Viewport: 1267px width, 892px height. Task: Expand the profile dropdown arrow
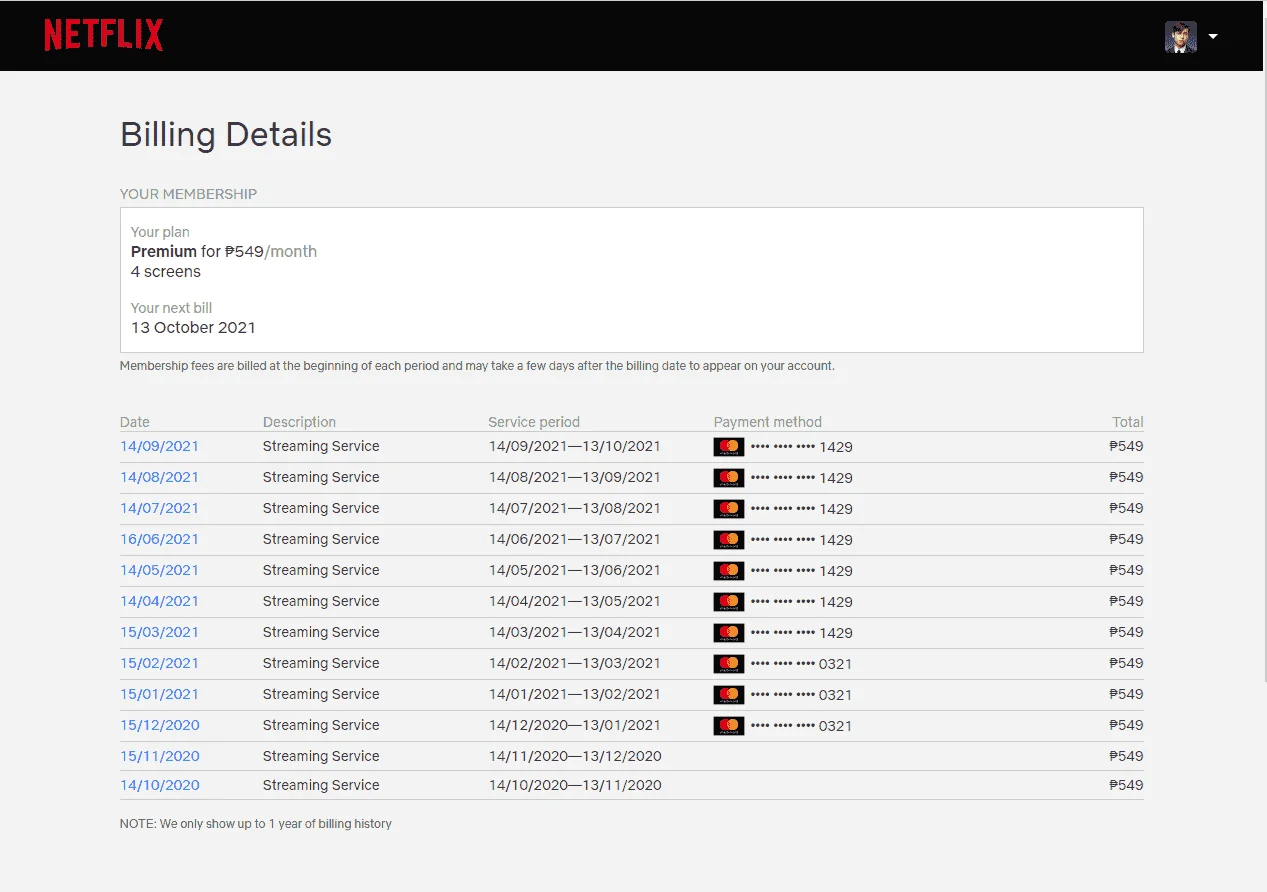click(1213, 37)
